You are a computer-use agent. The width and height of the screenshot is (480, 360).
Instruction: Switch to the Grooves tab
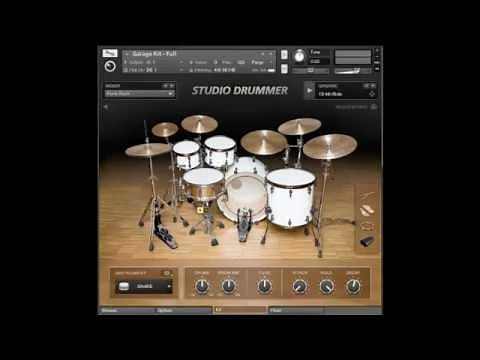coord(127,310)
